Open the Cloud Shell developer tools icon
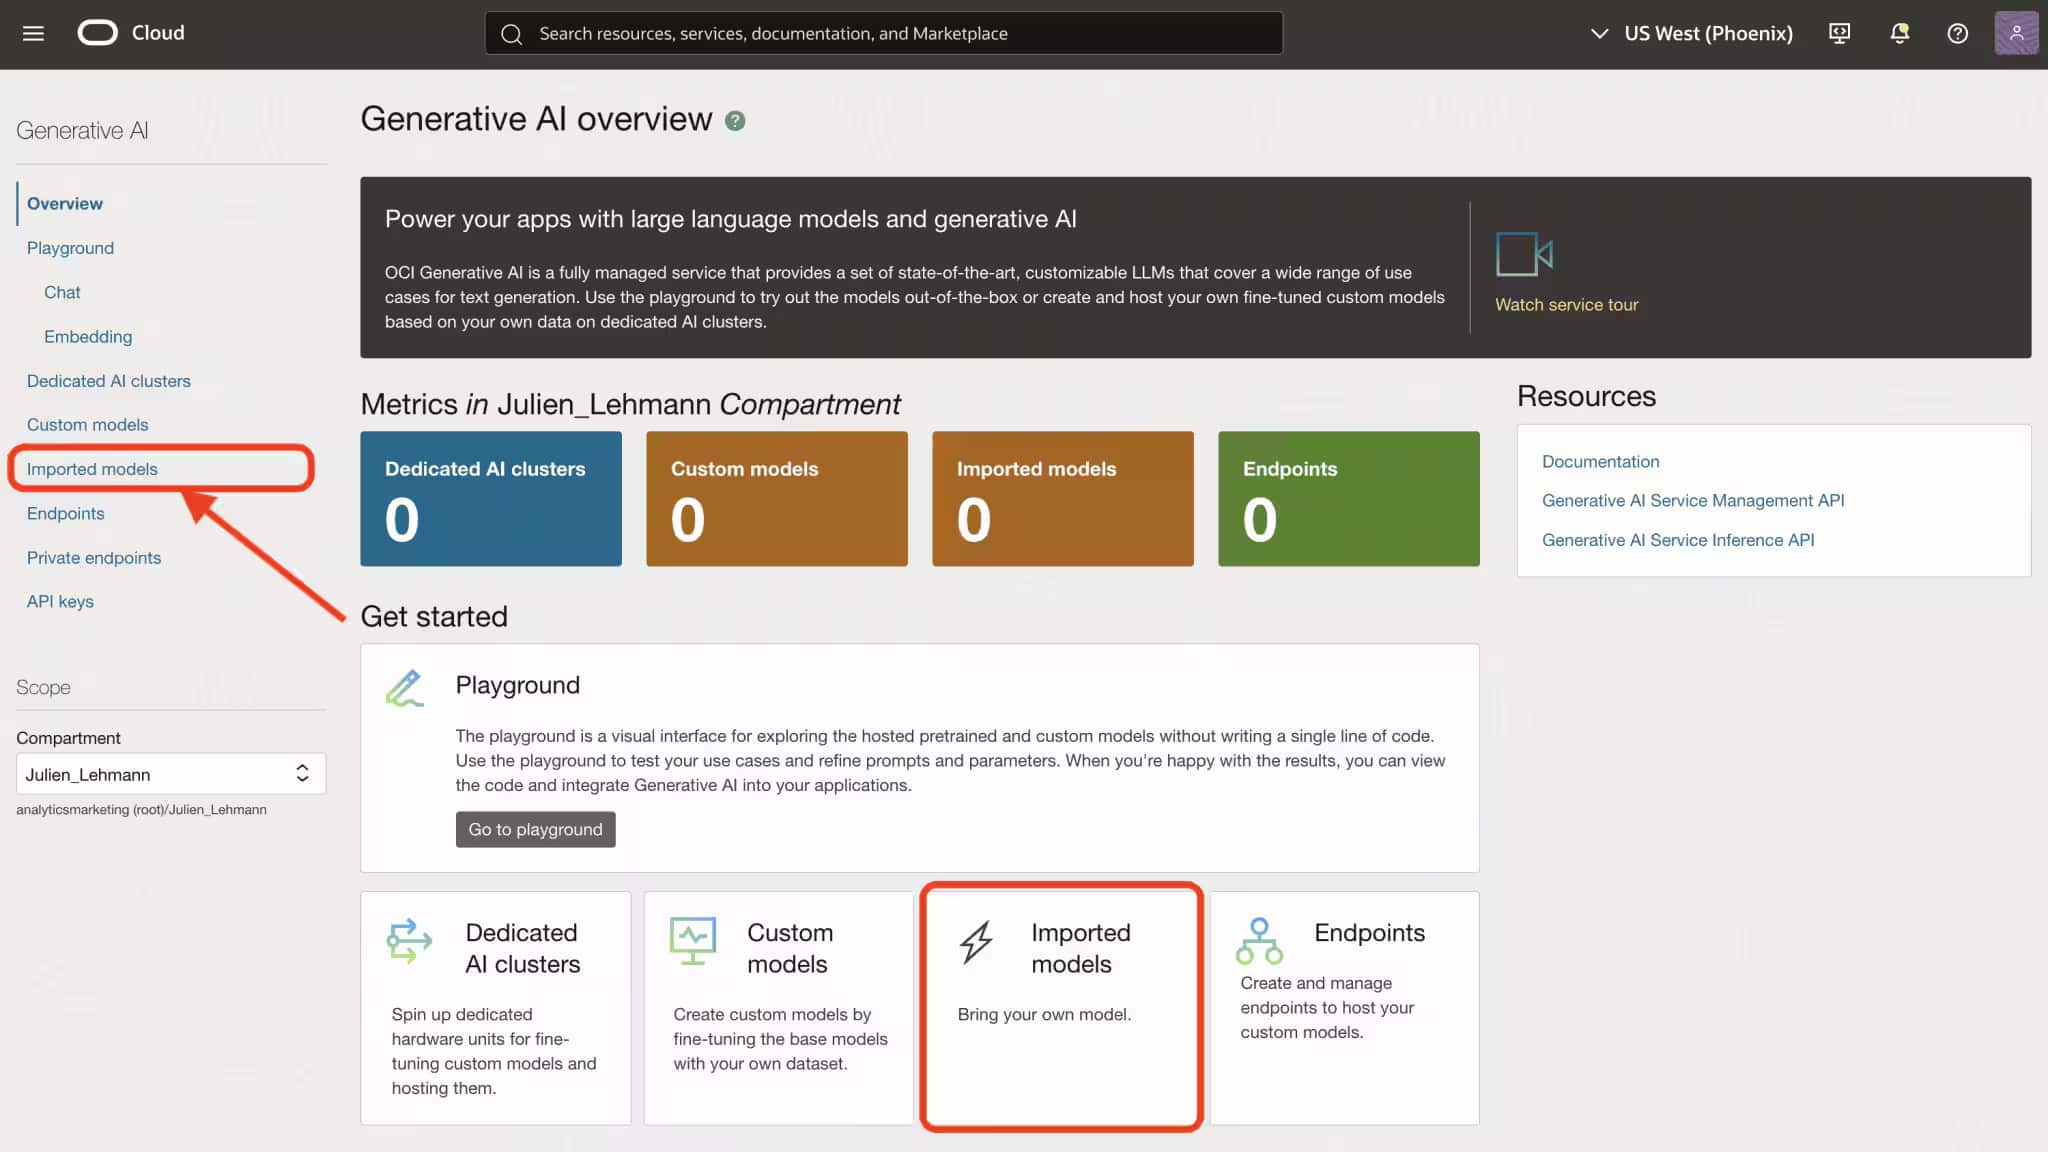The height and width of the screenshot is (1152, 2048). (x=1839, y=33)
